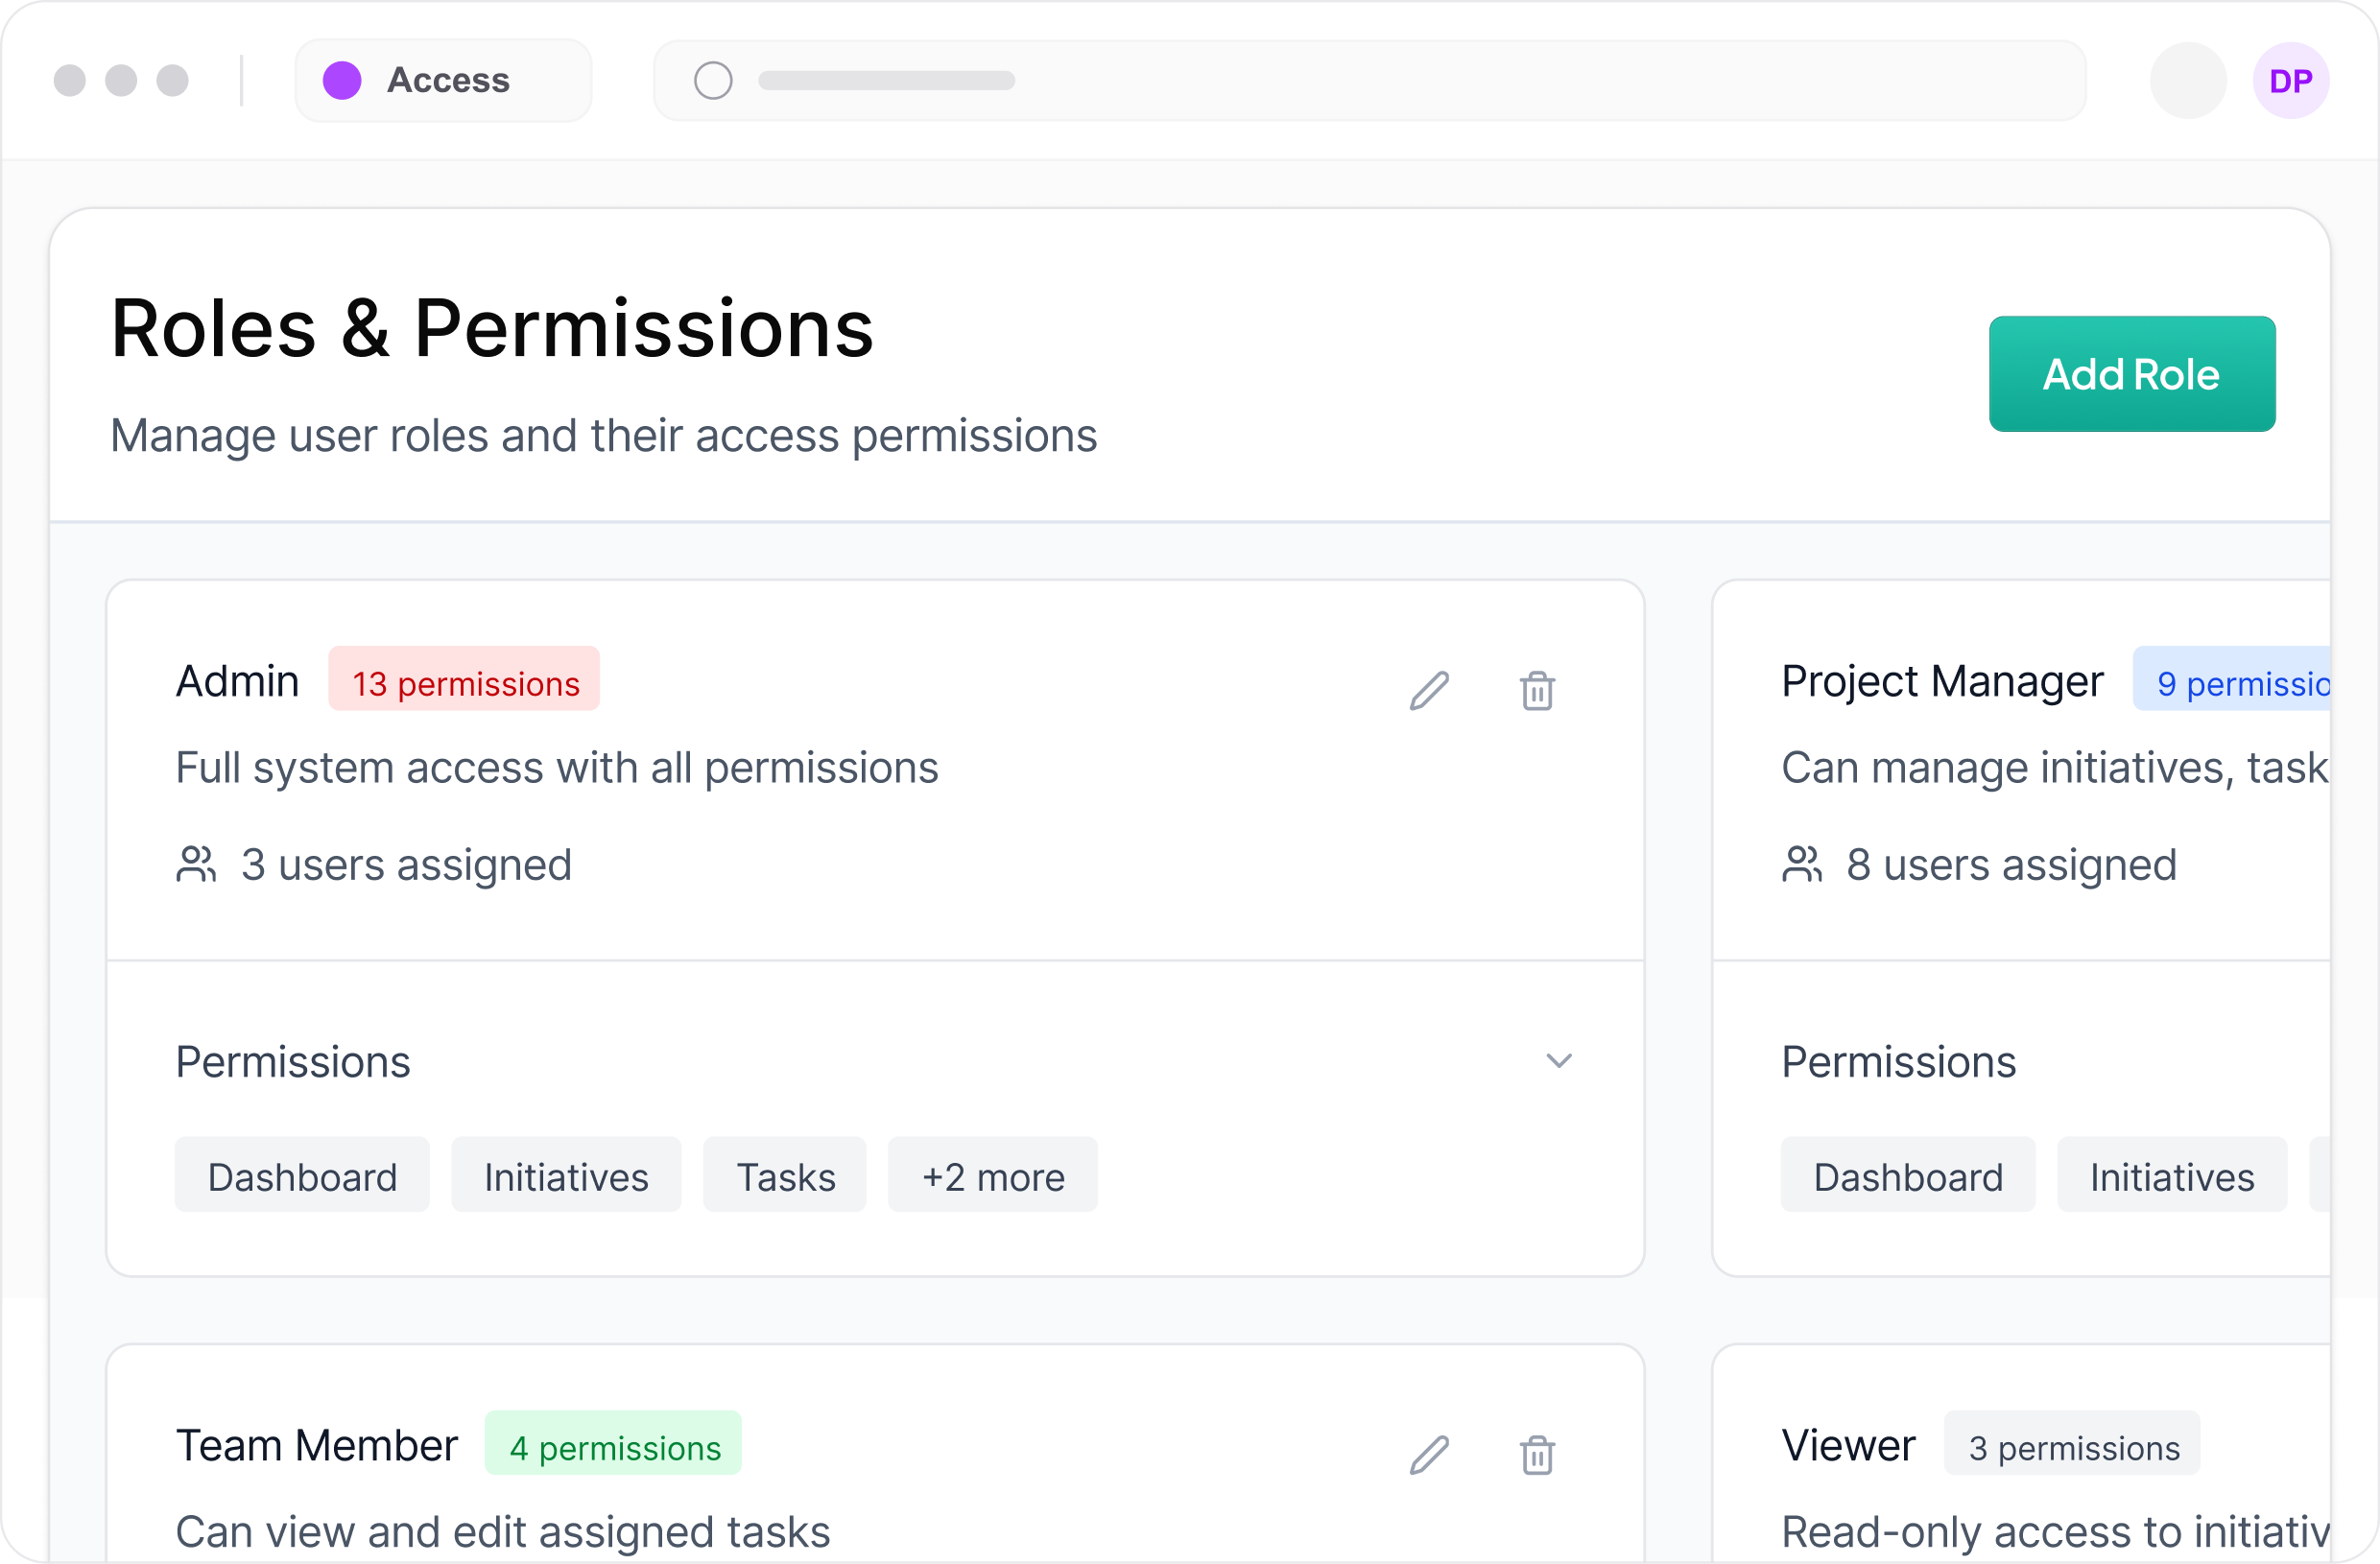
Task: Expand Admin permissions chevron
Action: coord(1559,1061)
